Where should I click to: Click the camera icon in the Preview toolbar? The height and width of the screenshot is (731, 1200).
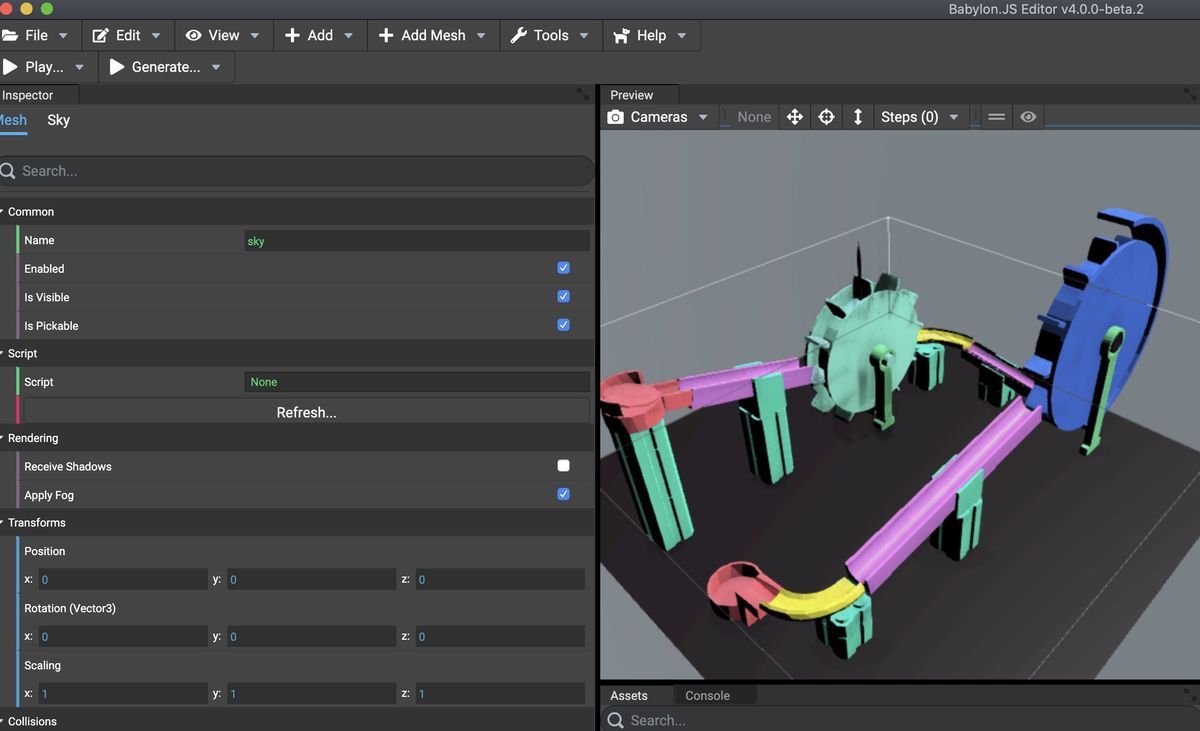click(615, 116)
